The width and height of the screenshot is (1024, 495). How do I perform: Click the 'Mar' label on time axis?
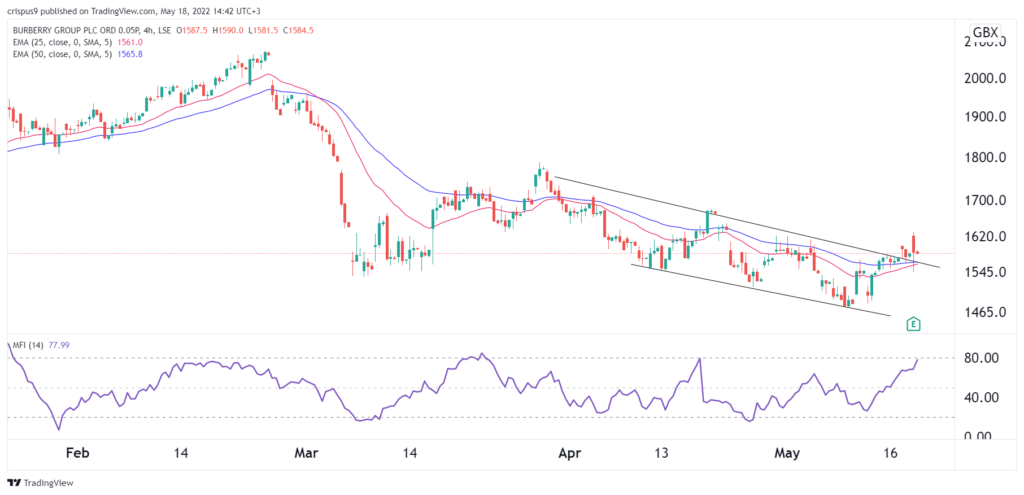[x=306, y=452]
